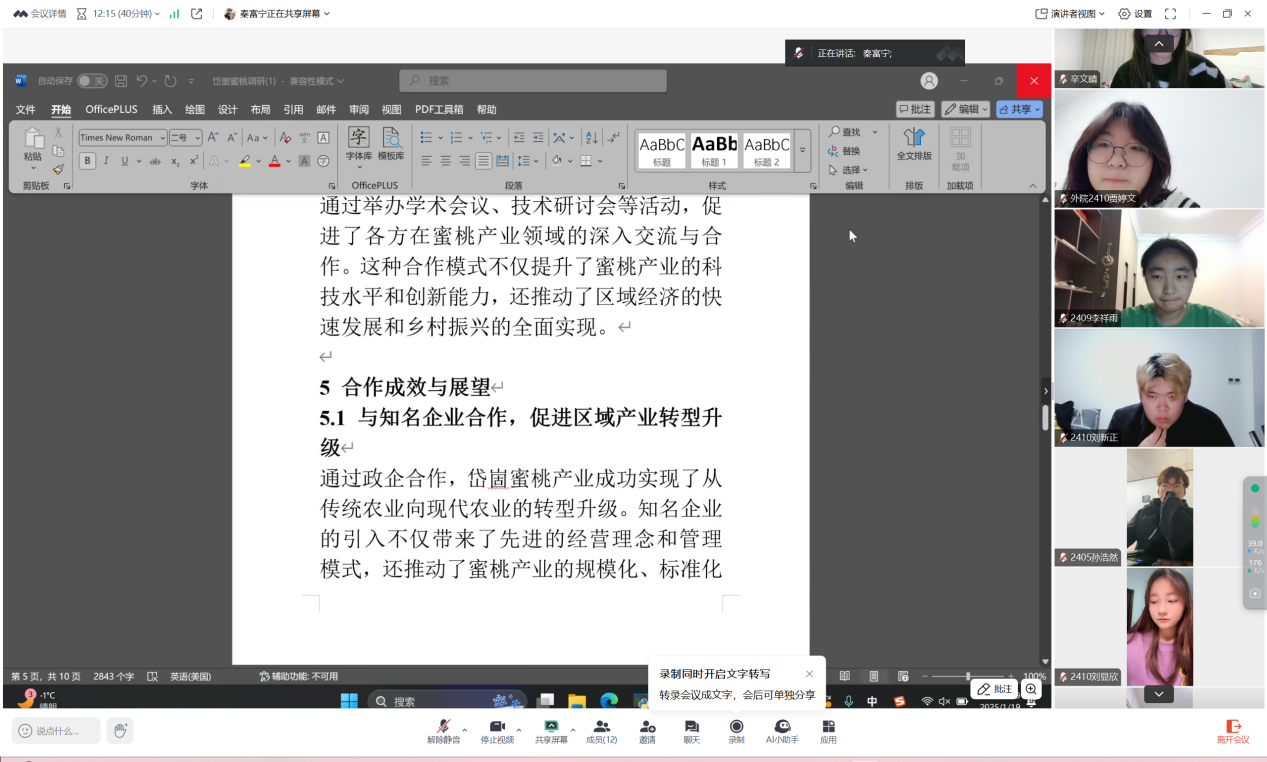The image size is (1267, 762).
Task: Open the AI小助手 assistant
Action: pyautogui.click(x=782, y=731)
